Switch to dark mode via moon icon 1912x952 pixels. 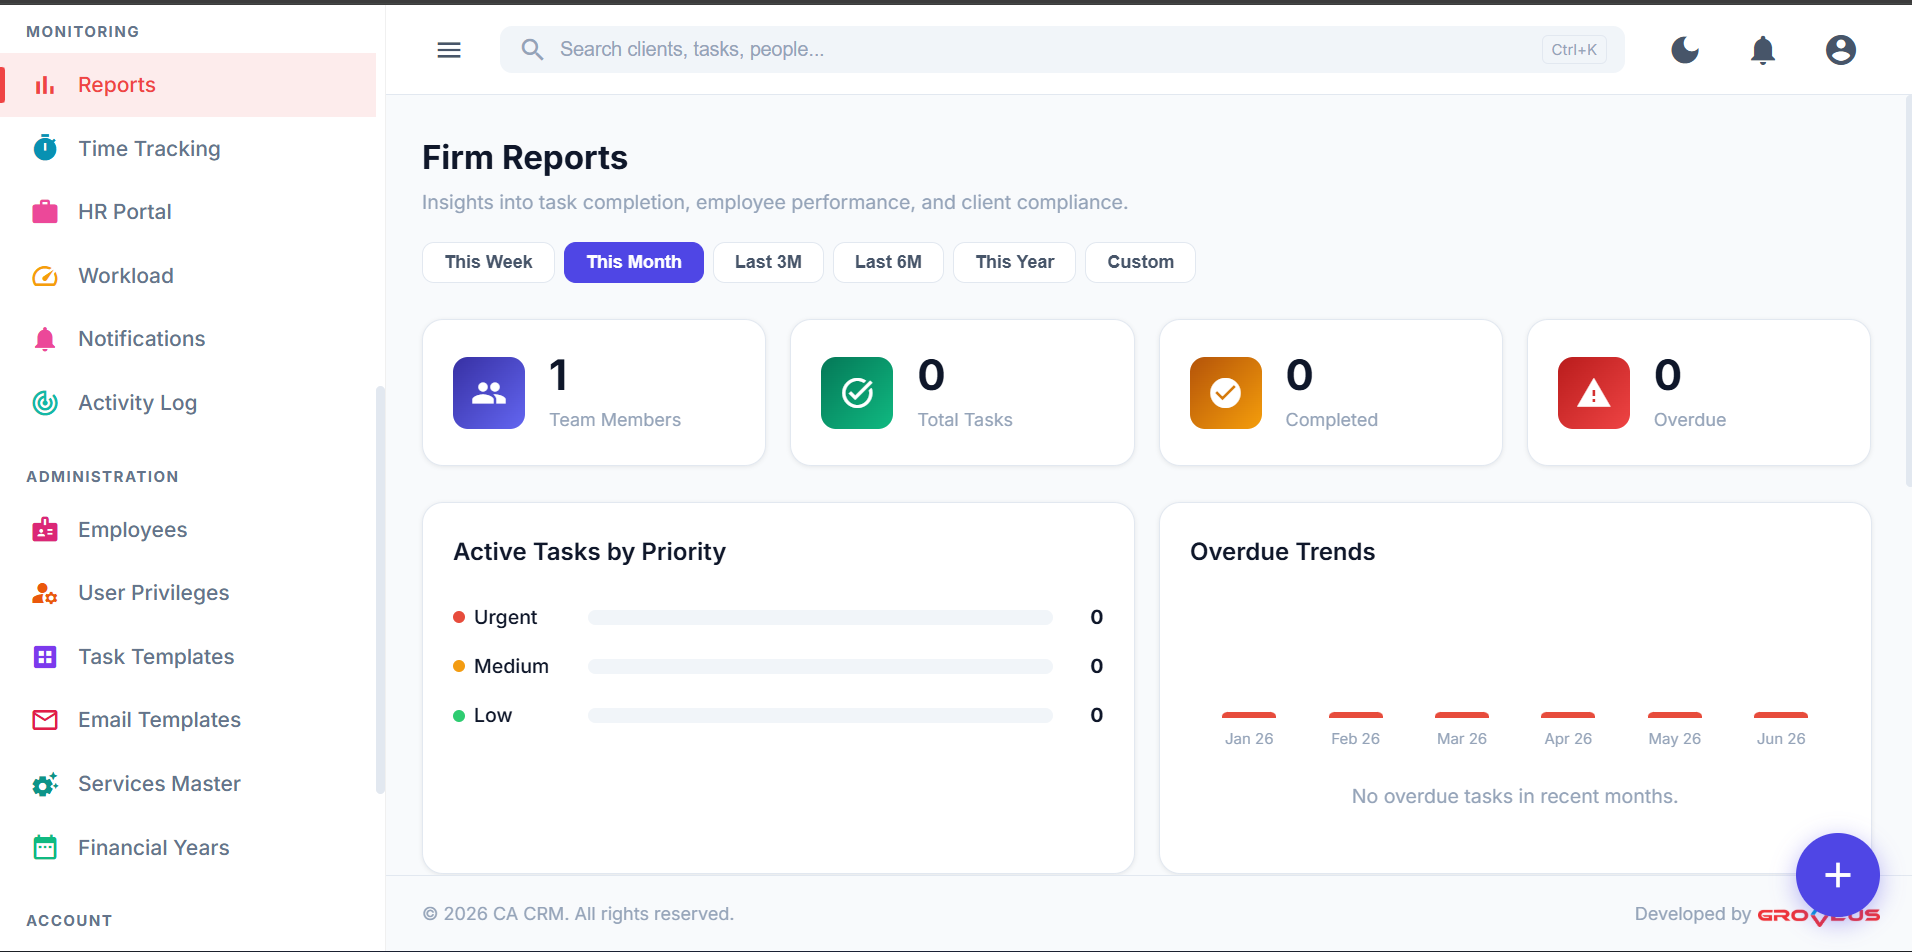tap(1685, 50)
